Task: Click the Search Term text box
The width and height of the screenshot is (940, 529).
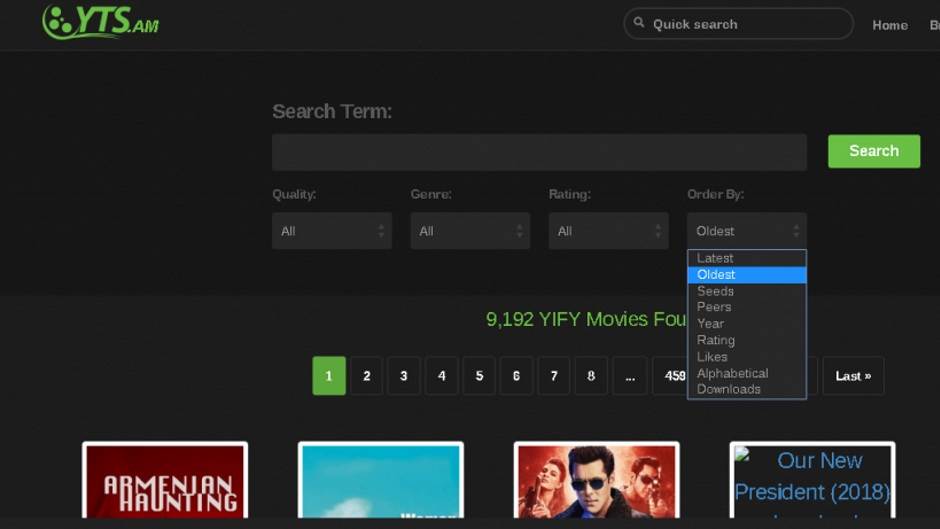Action: [x=539, y=152]
